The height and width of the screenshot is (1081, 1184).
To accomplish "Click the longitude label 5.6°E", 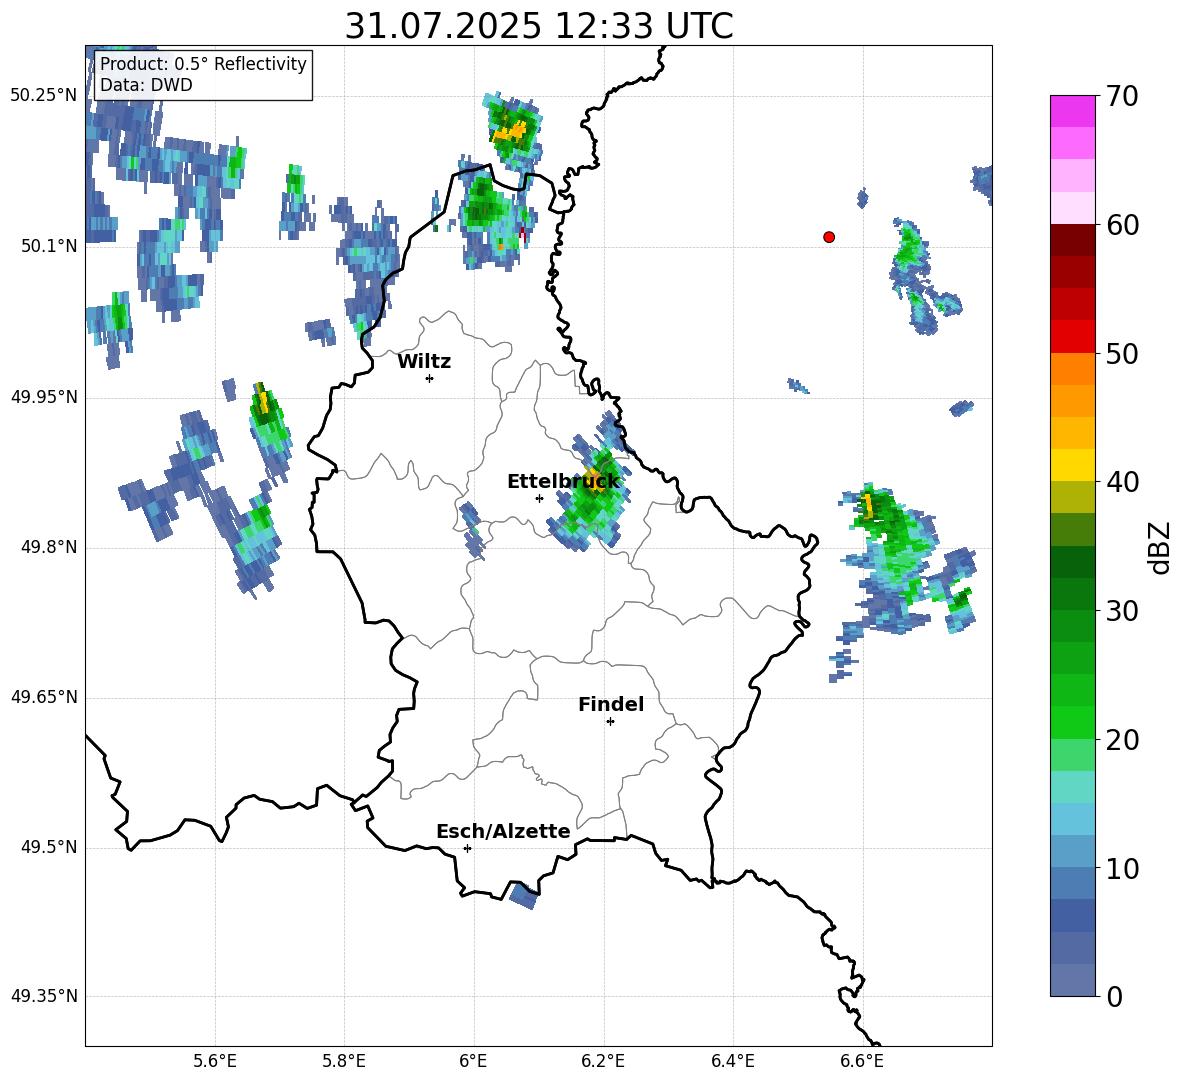I will pos(215,1061).
